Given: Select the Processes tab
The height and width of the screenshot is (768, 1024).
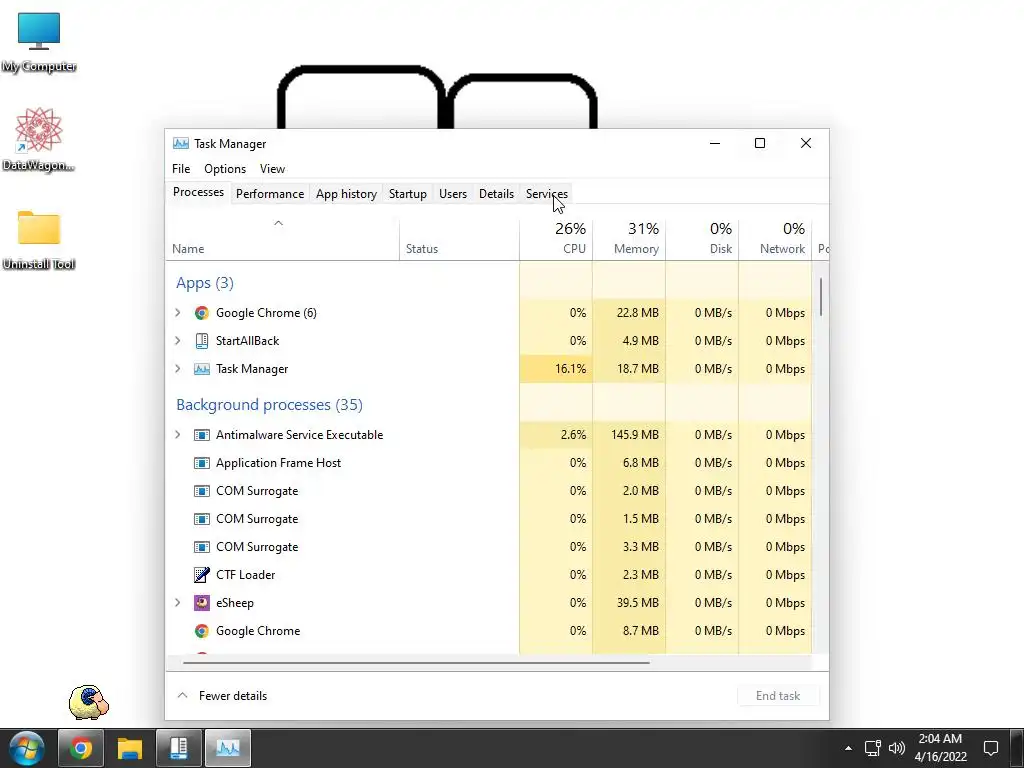Looking at the screenshot, I should (198, 193).
